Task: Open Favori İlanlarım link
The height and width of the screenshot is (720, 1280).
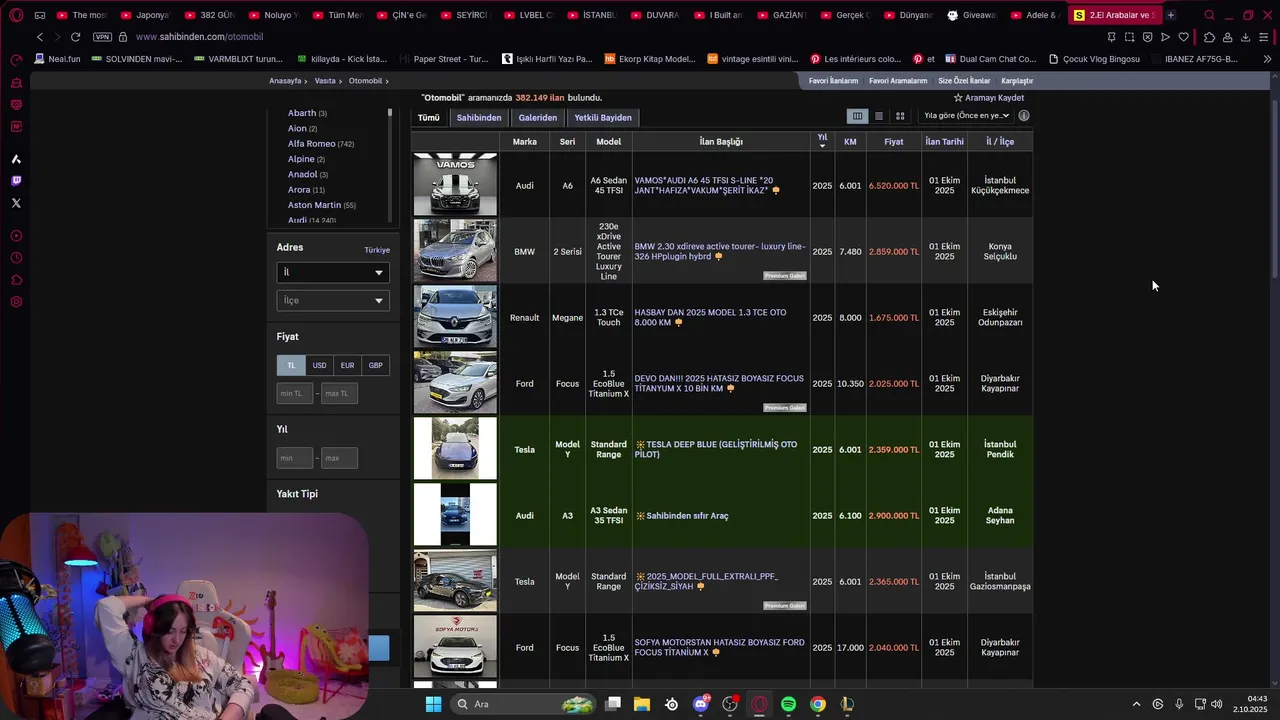Action: [833, 81]
